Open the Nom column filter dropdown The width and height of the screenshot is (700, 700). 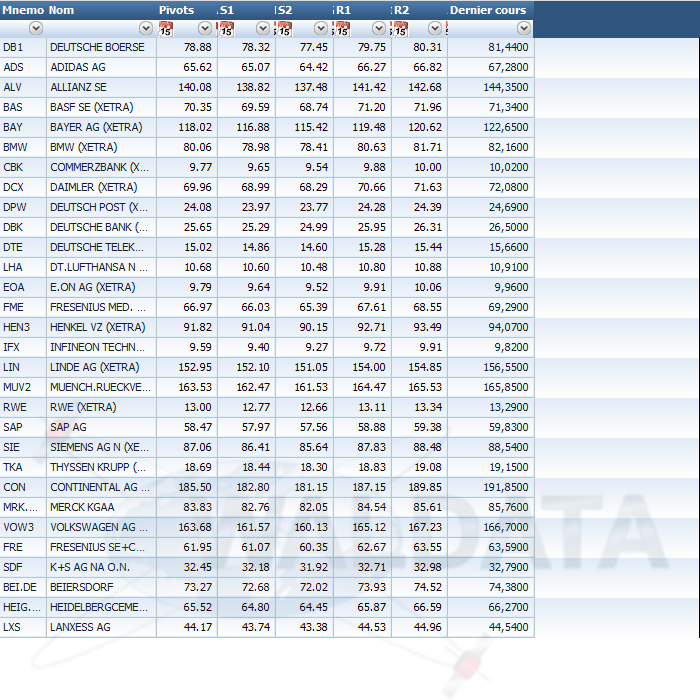pyautogui.click(x=146, y=29)
